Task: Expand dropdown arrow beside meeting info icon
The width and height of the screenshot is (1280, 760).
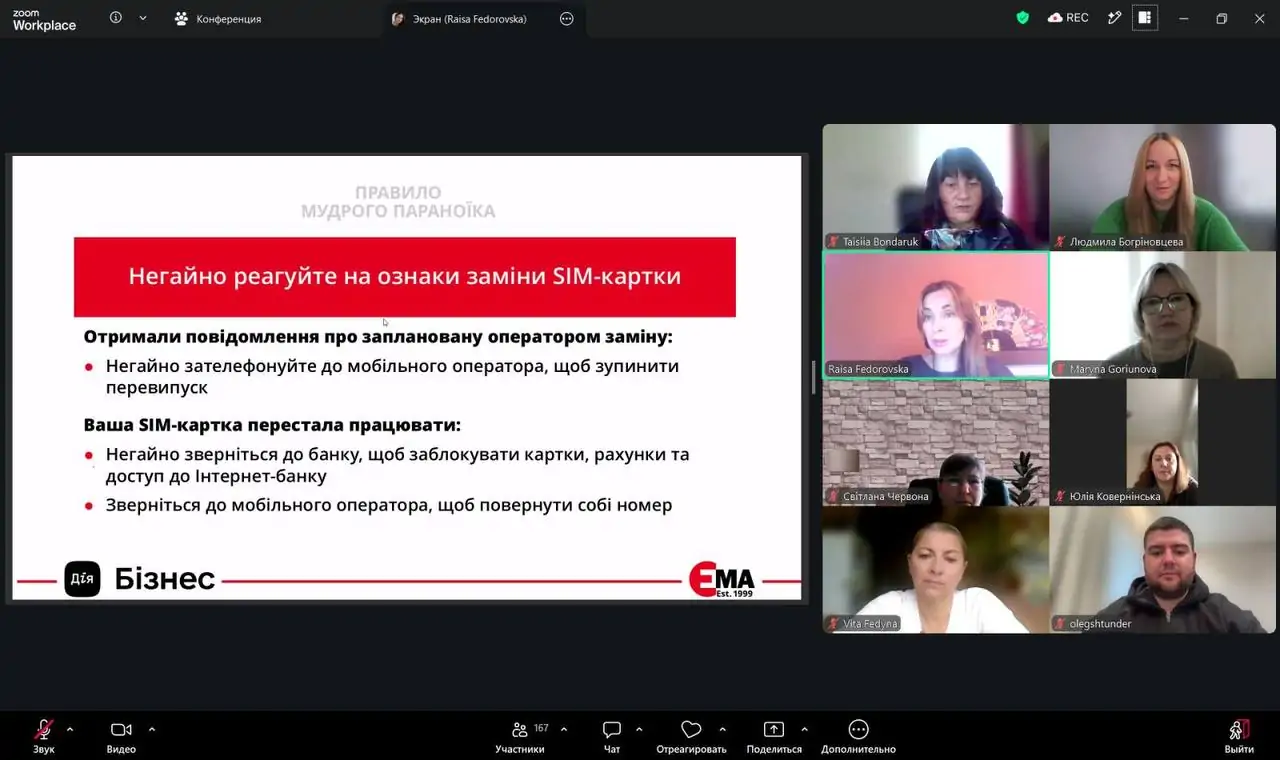Action: coord(143,18)
